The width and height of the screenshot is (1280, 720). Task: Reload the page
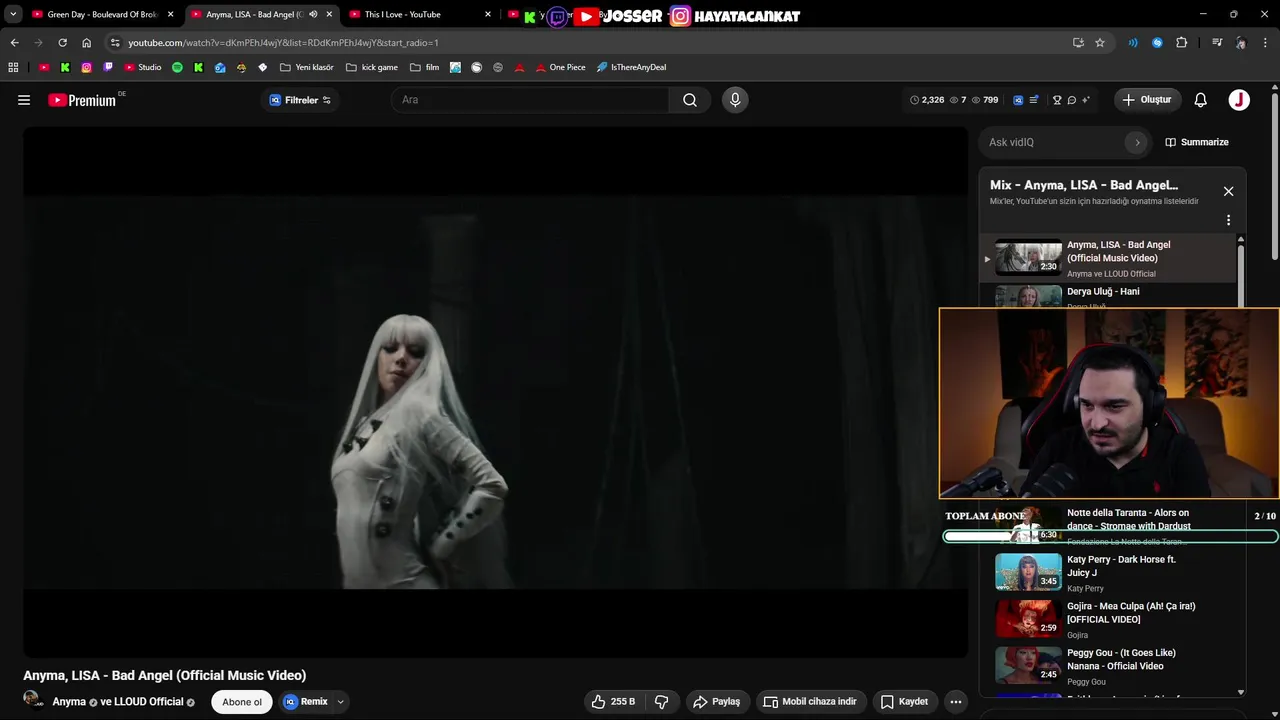click(x=62, y=43)
